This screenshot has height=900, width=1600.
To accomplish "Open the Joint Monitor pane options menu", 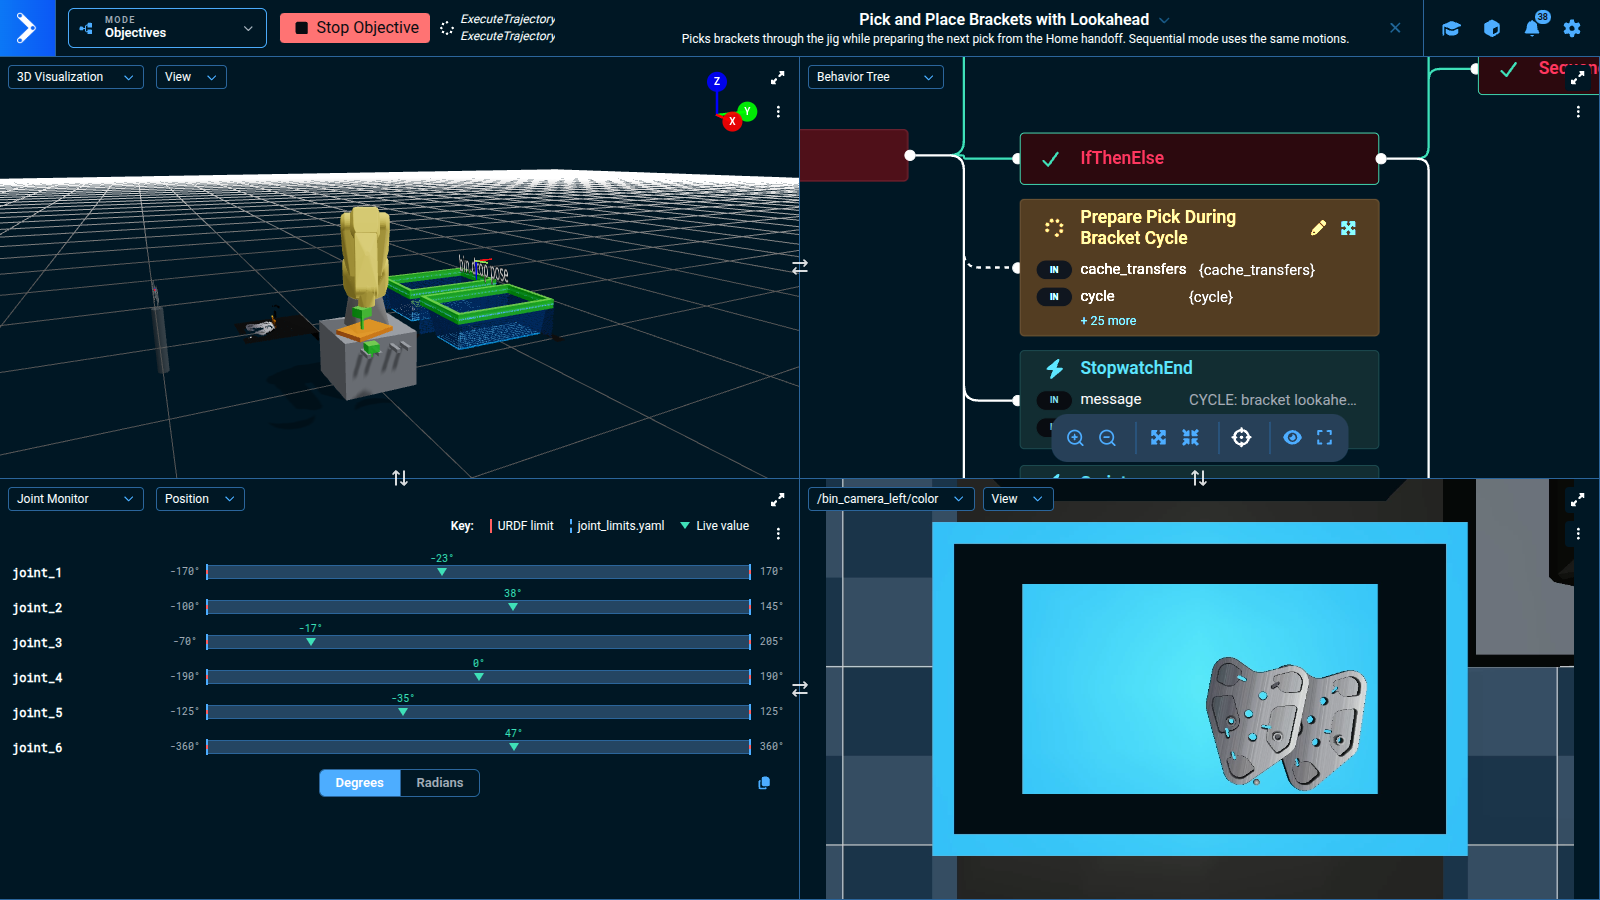I will point(778,534).
